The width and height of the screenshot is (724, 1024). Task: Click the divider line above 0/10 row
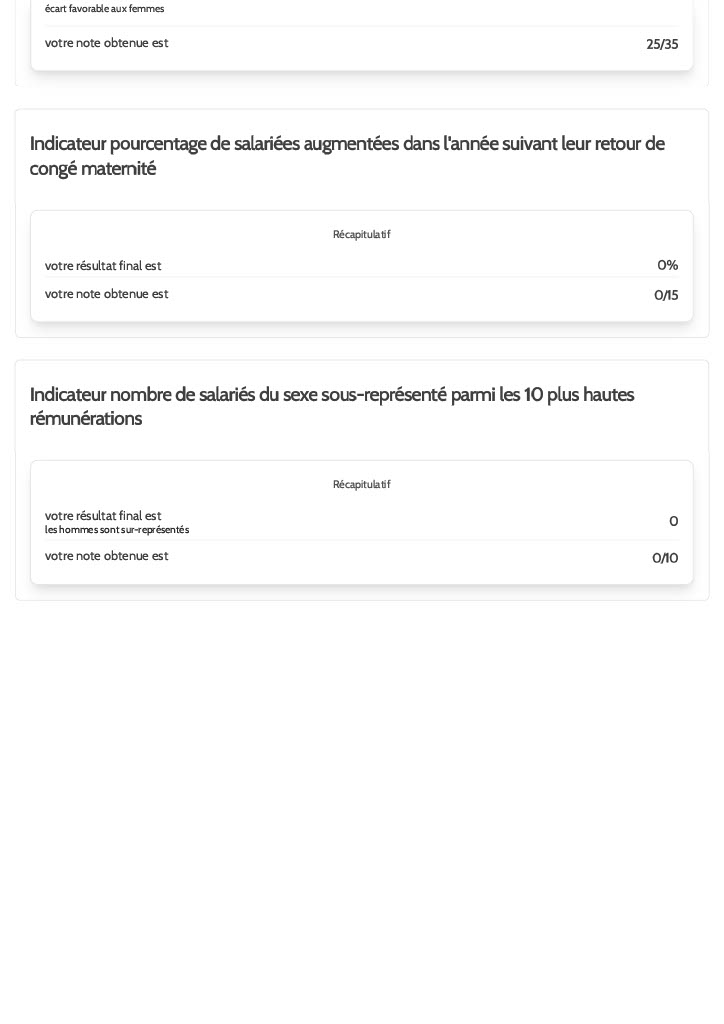click(362, 540)
